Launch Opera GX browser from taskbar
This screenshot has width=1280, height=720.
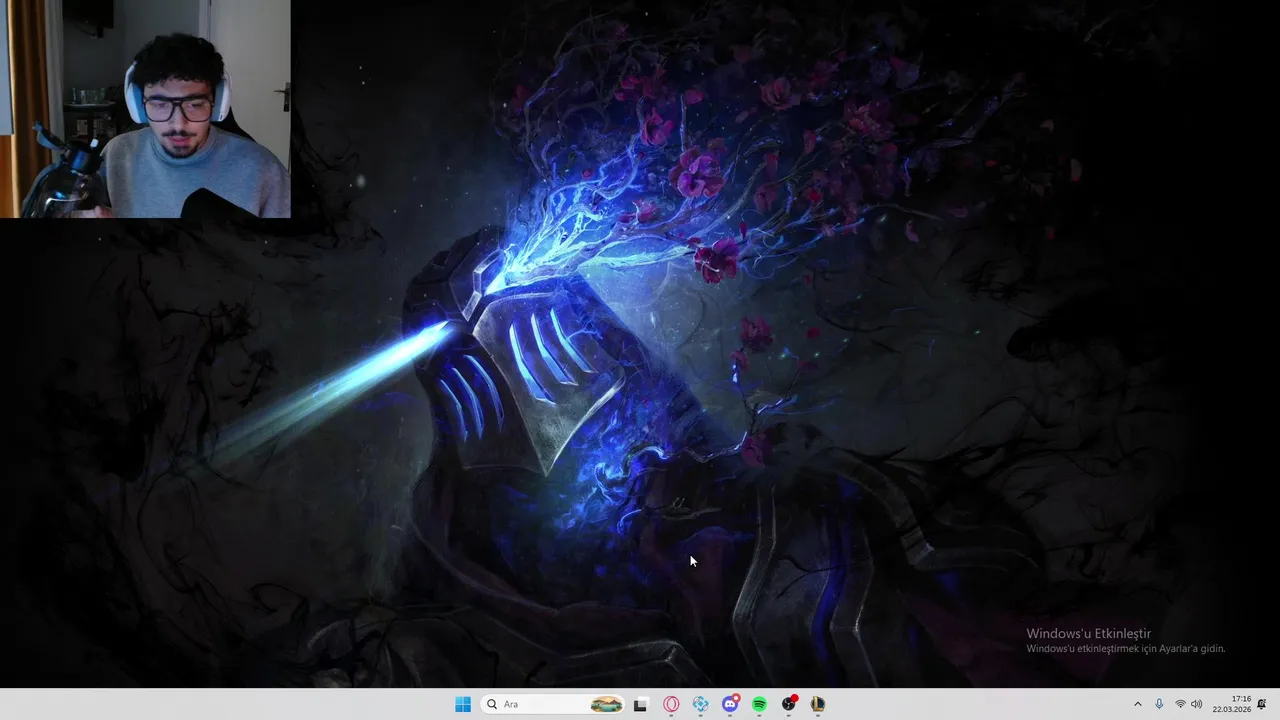coord(671,704)
